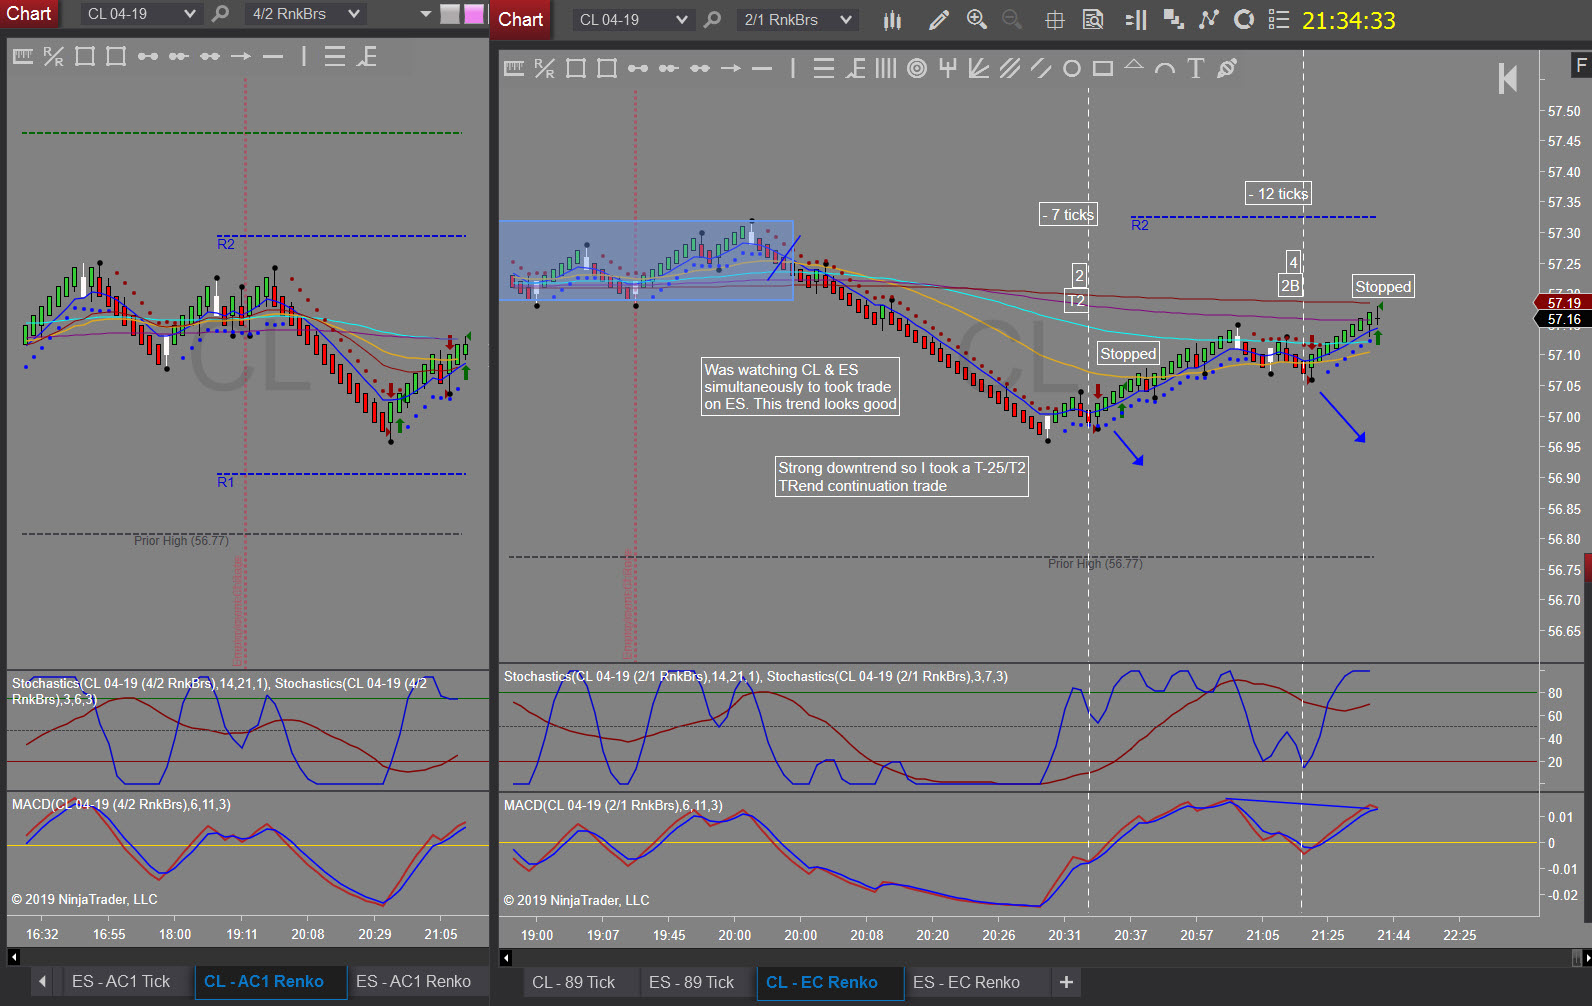Viewport: 1592px width, 1006px height.
Task: Search instrument in right chart
Action: coord(712,20)
